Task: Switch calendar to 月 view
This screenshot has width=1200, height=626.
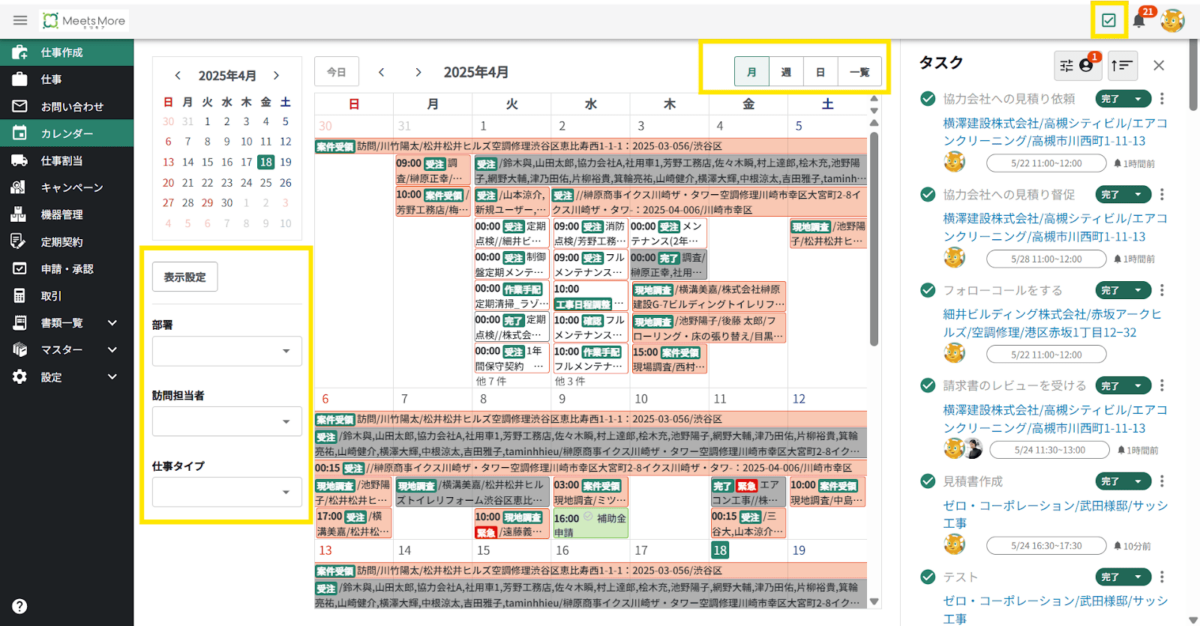Action: point(751,72)
